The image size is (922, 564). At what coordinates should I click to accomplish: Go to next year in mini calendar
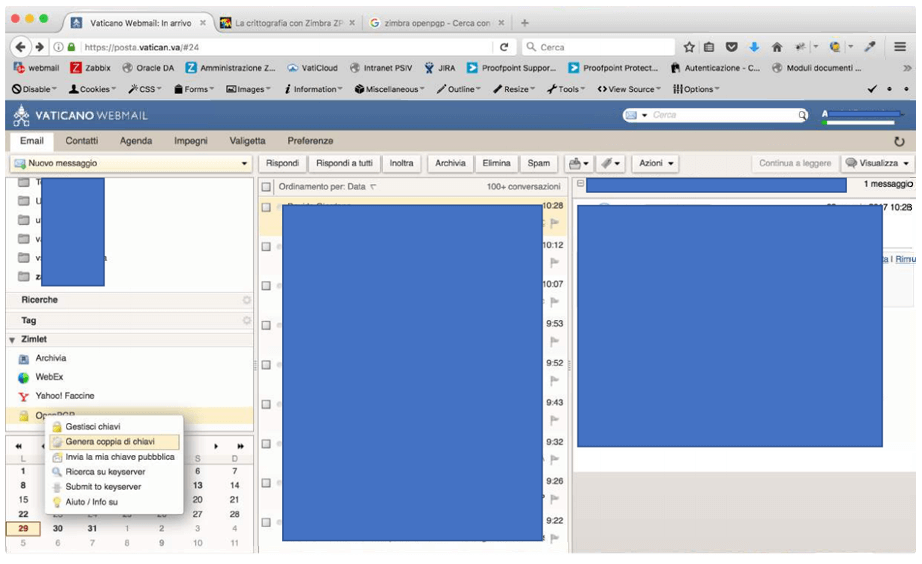point(240,446)
